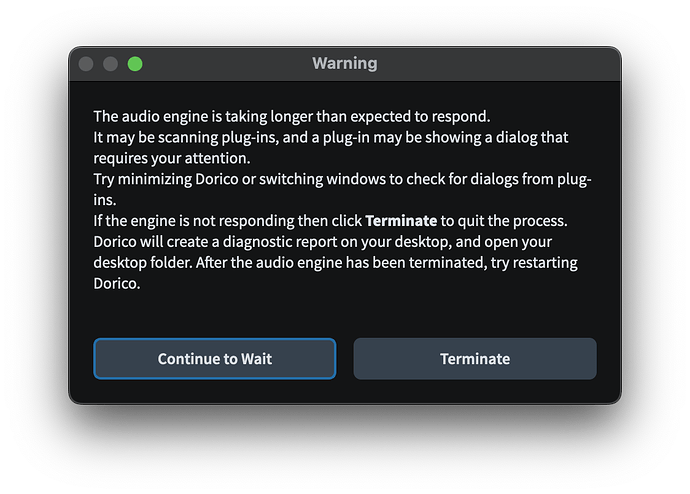Click the empty title bar right of Warning

(x=500, y=63)
